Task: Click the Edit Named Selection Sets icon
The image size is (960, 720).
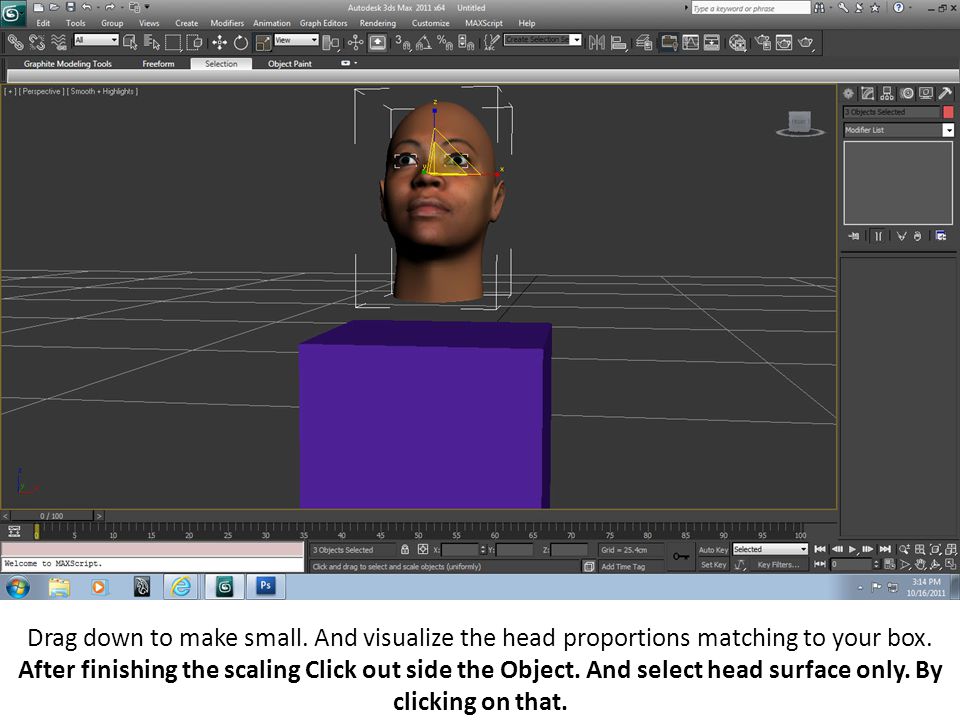Action: pos(492,42)
